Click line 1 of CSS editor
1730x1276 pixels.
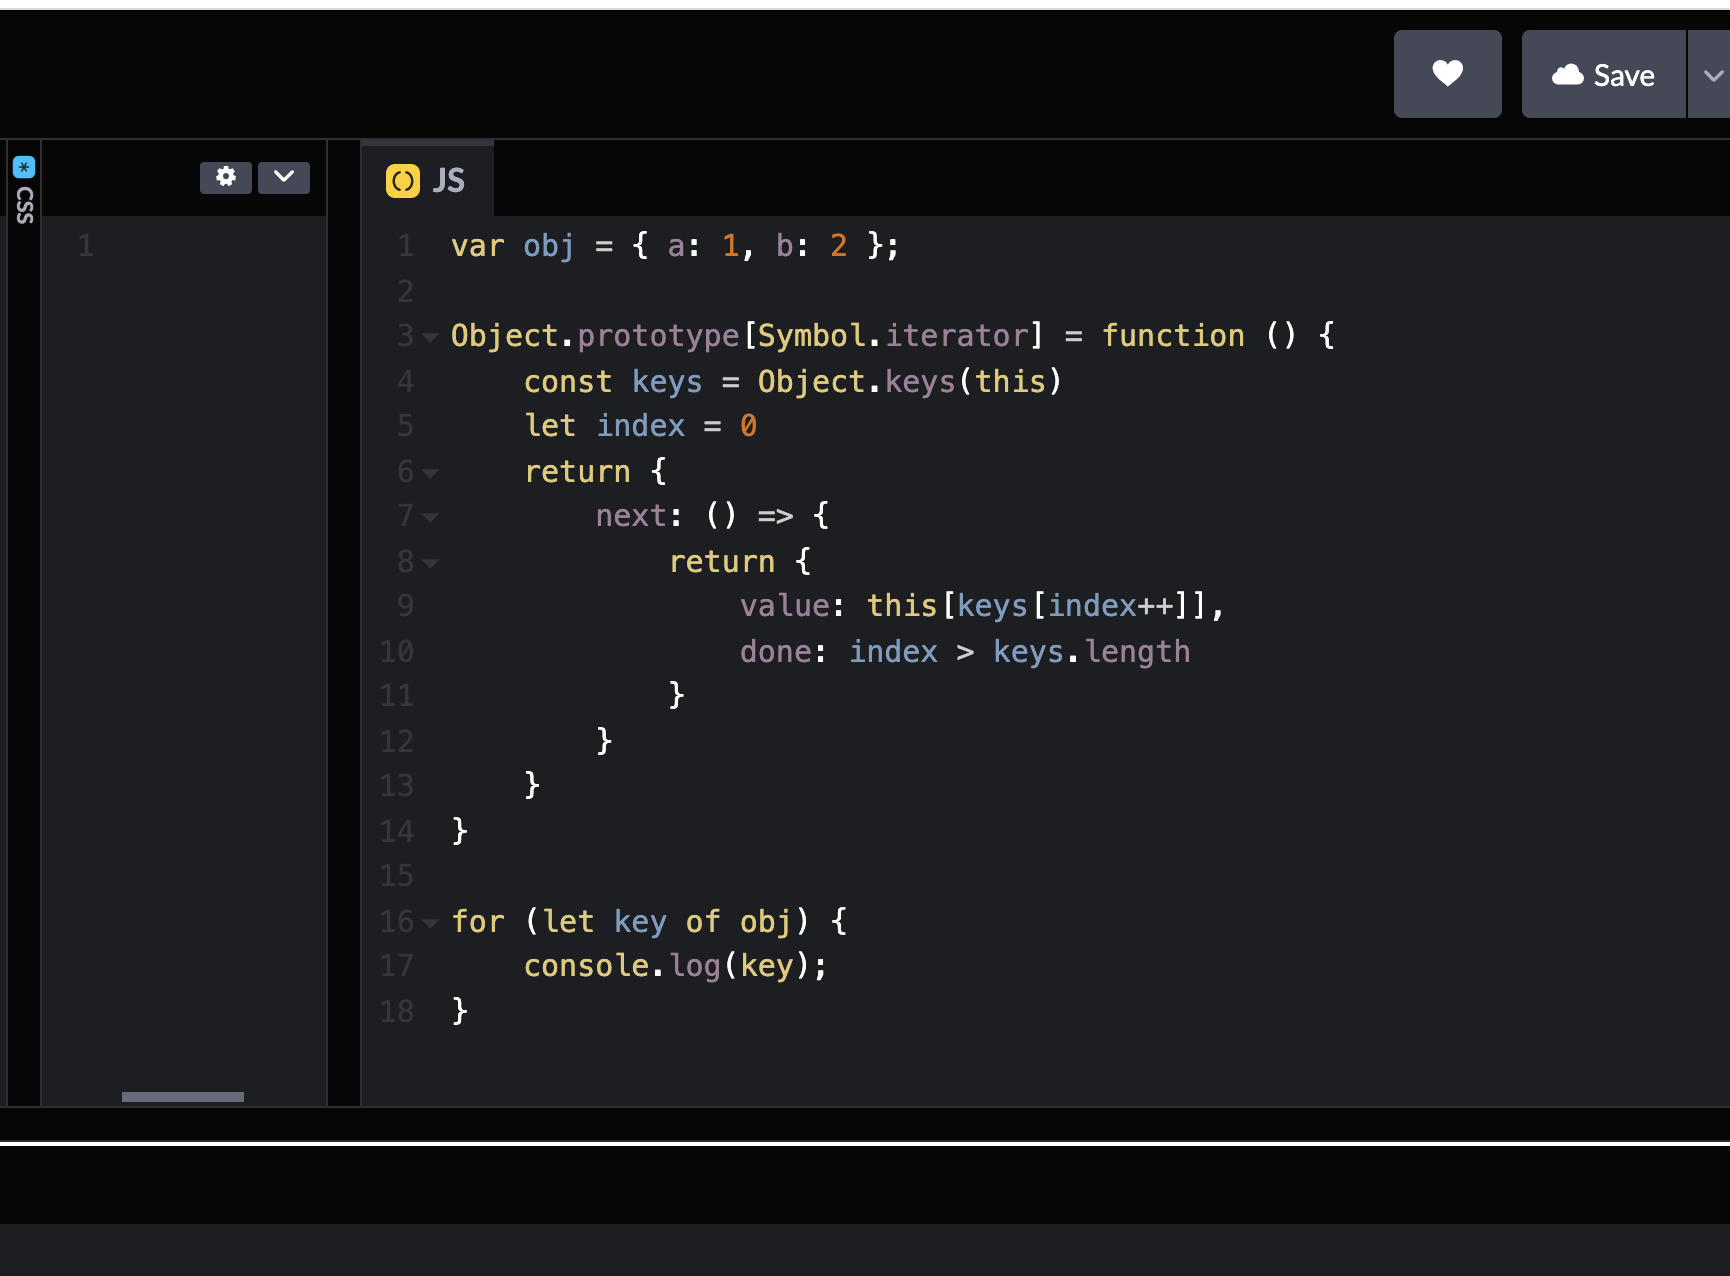[183, 246]
